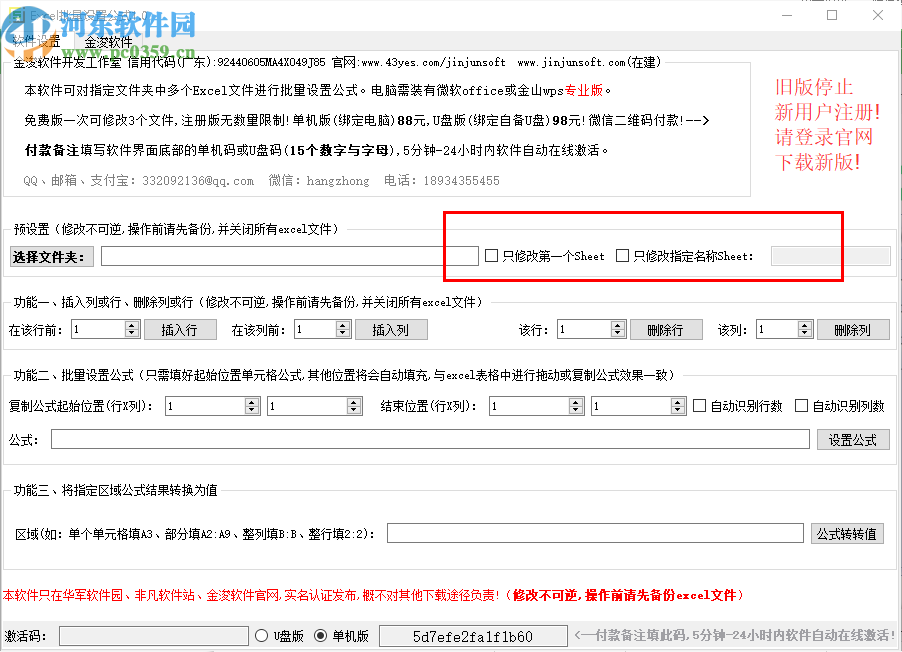Open the 软件设置 menu

[35, 43]
